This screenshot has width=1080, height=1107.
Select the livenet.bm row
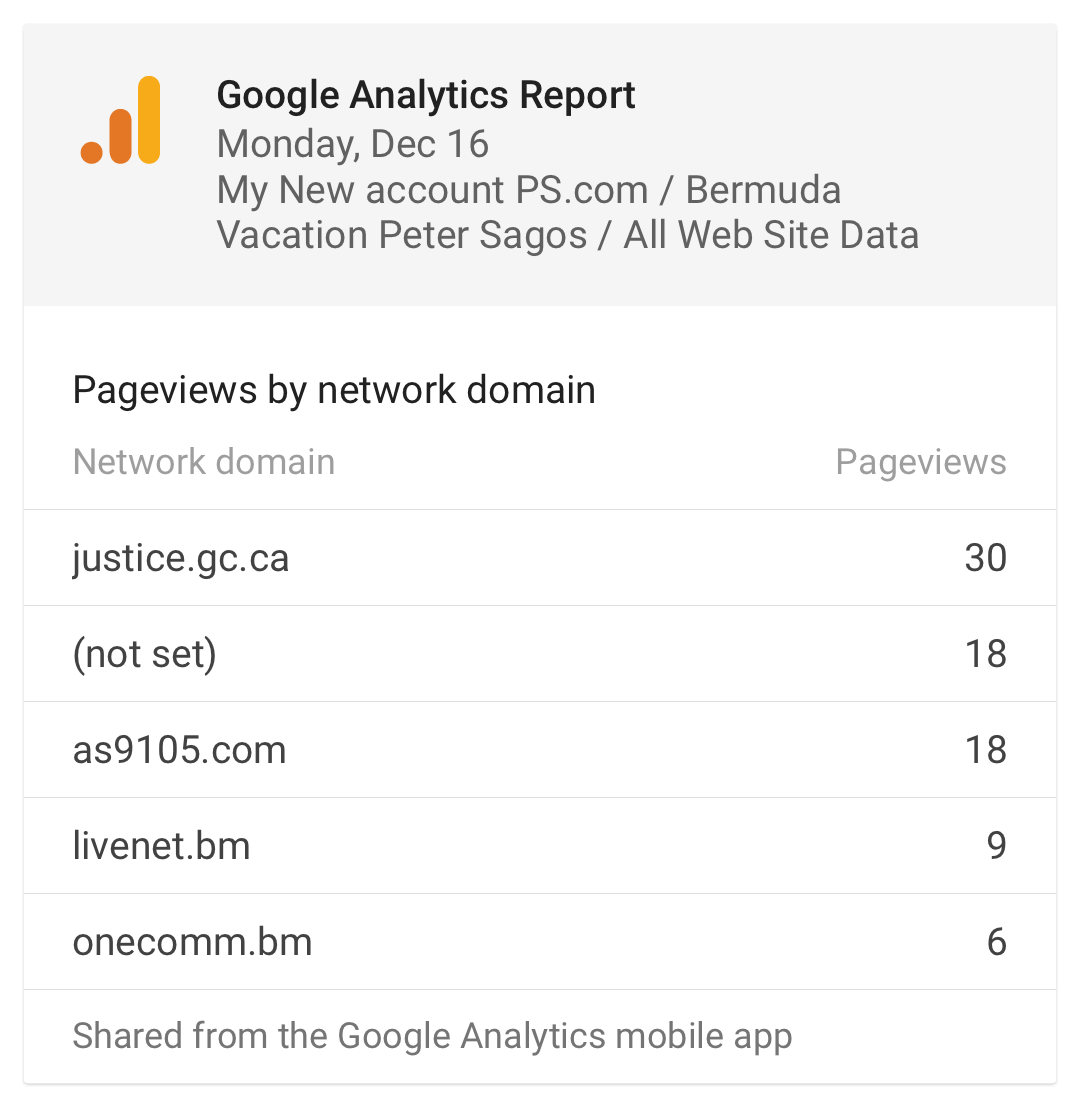click(540, 846)
